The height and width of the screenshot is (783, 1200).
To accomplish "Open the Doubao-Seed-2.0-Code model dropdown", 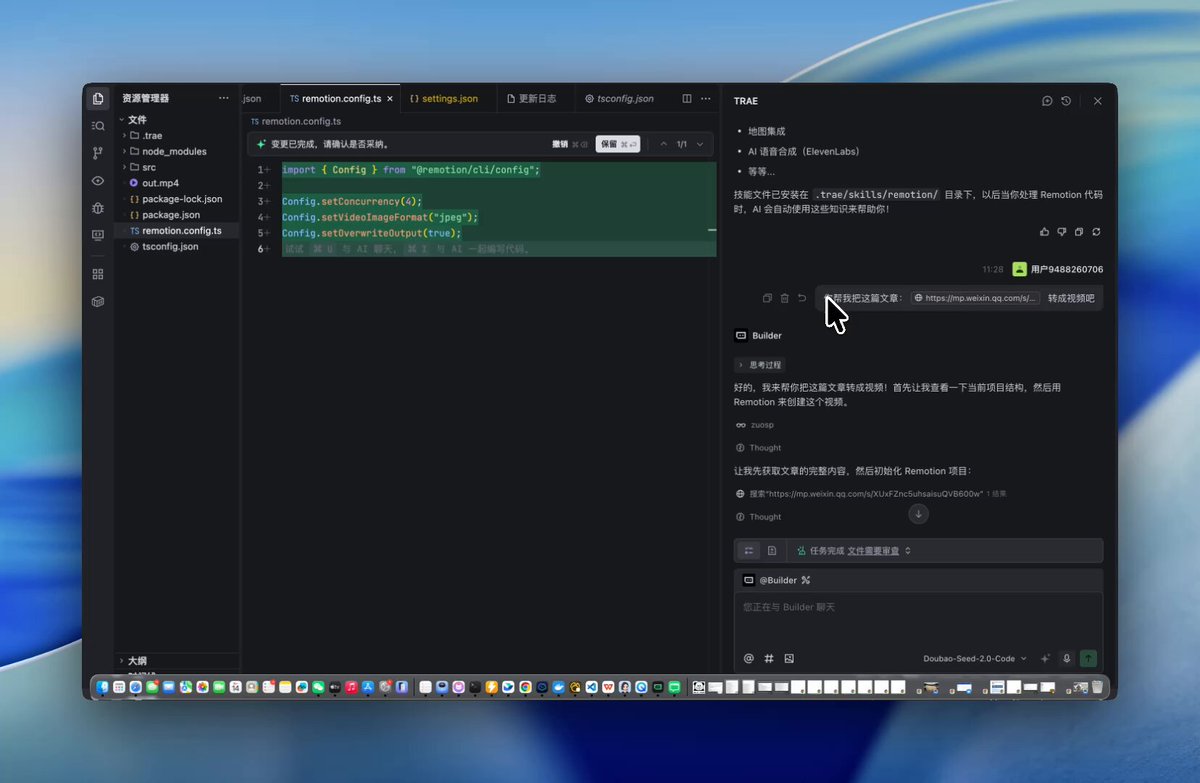I will (974, 658).
